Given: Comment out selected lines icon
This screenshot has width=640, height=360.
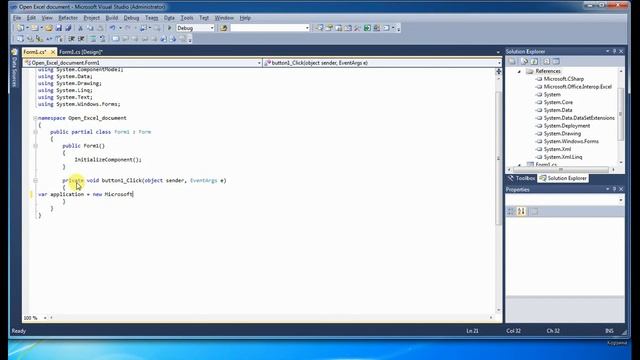Looking at the screenshot, I should pyautogui.click(x=93, y=39).
